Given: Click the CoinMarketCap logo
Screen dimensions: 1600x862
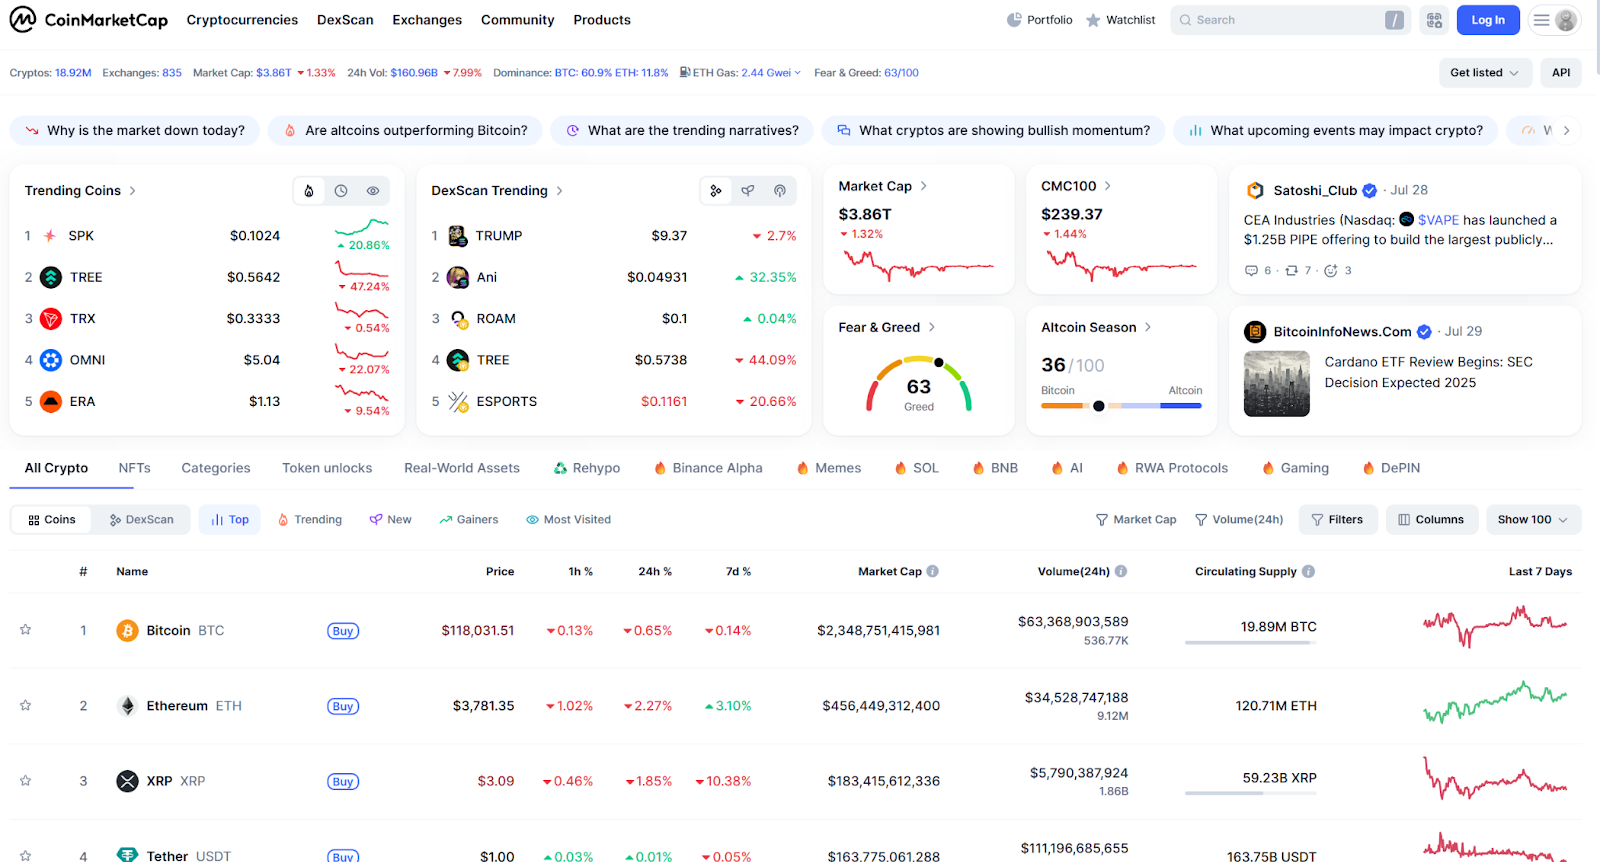Looking at the screenshot, I should [89, 20].
